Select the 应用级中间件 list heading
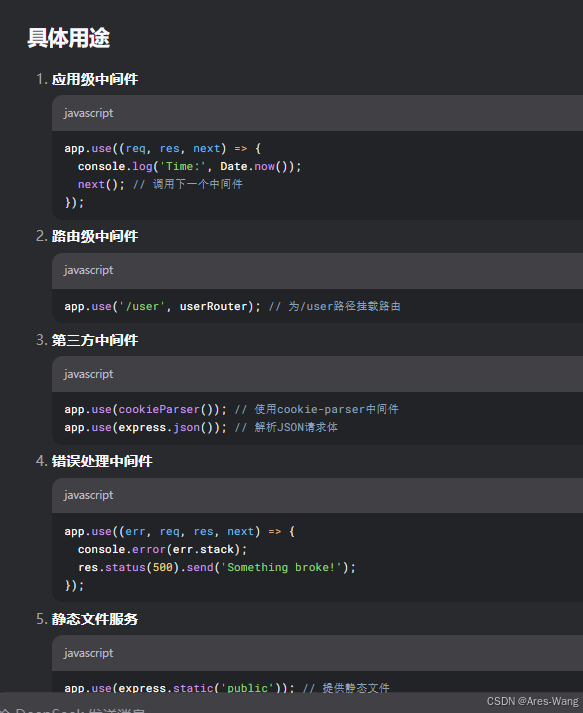Image resolution: width=583 pixels, height=713 pixels. point(95,79)
